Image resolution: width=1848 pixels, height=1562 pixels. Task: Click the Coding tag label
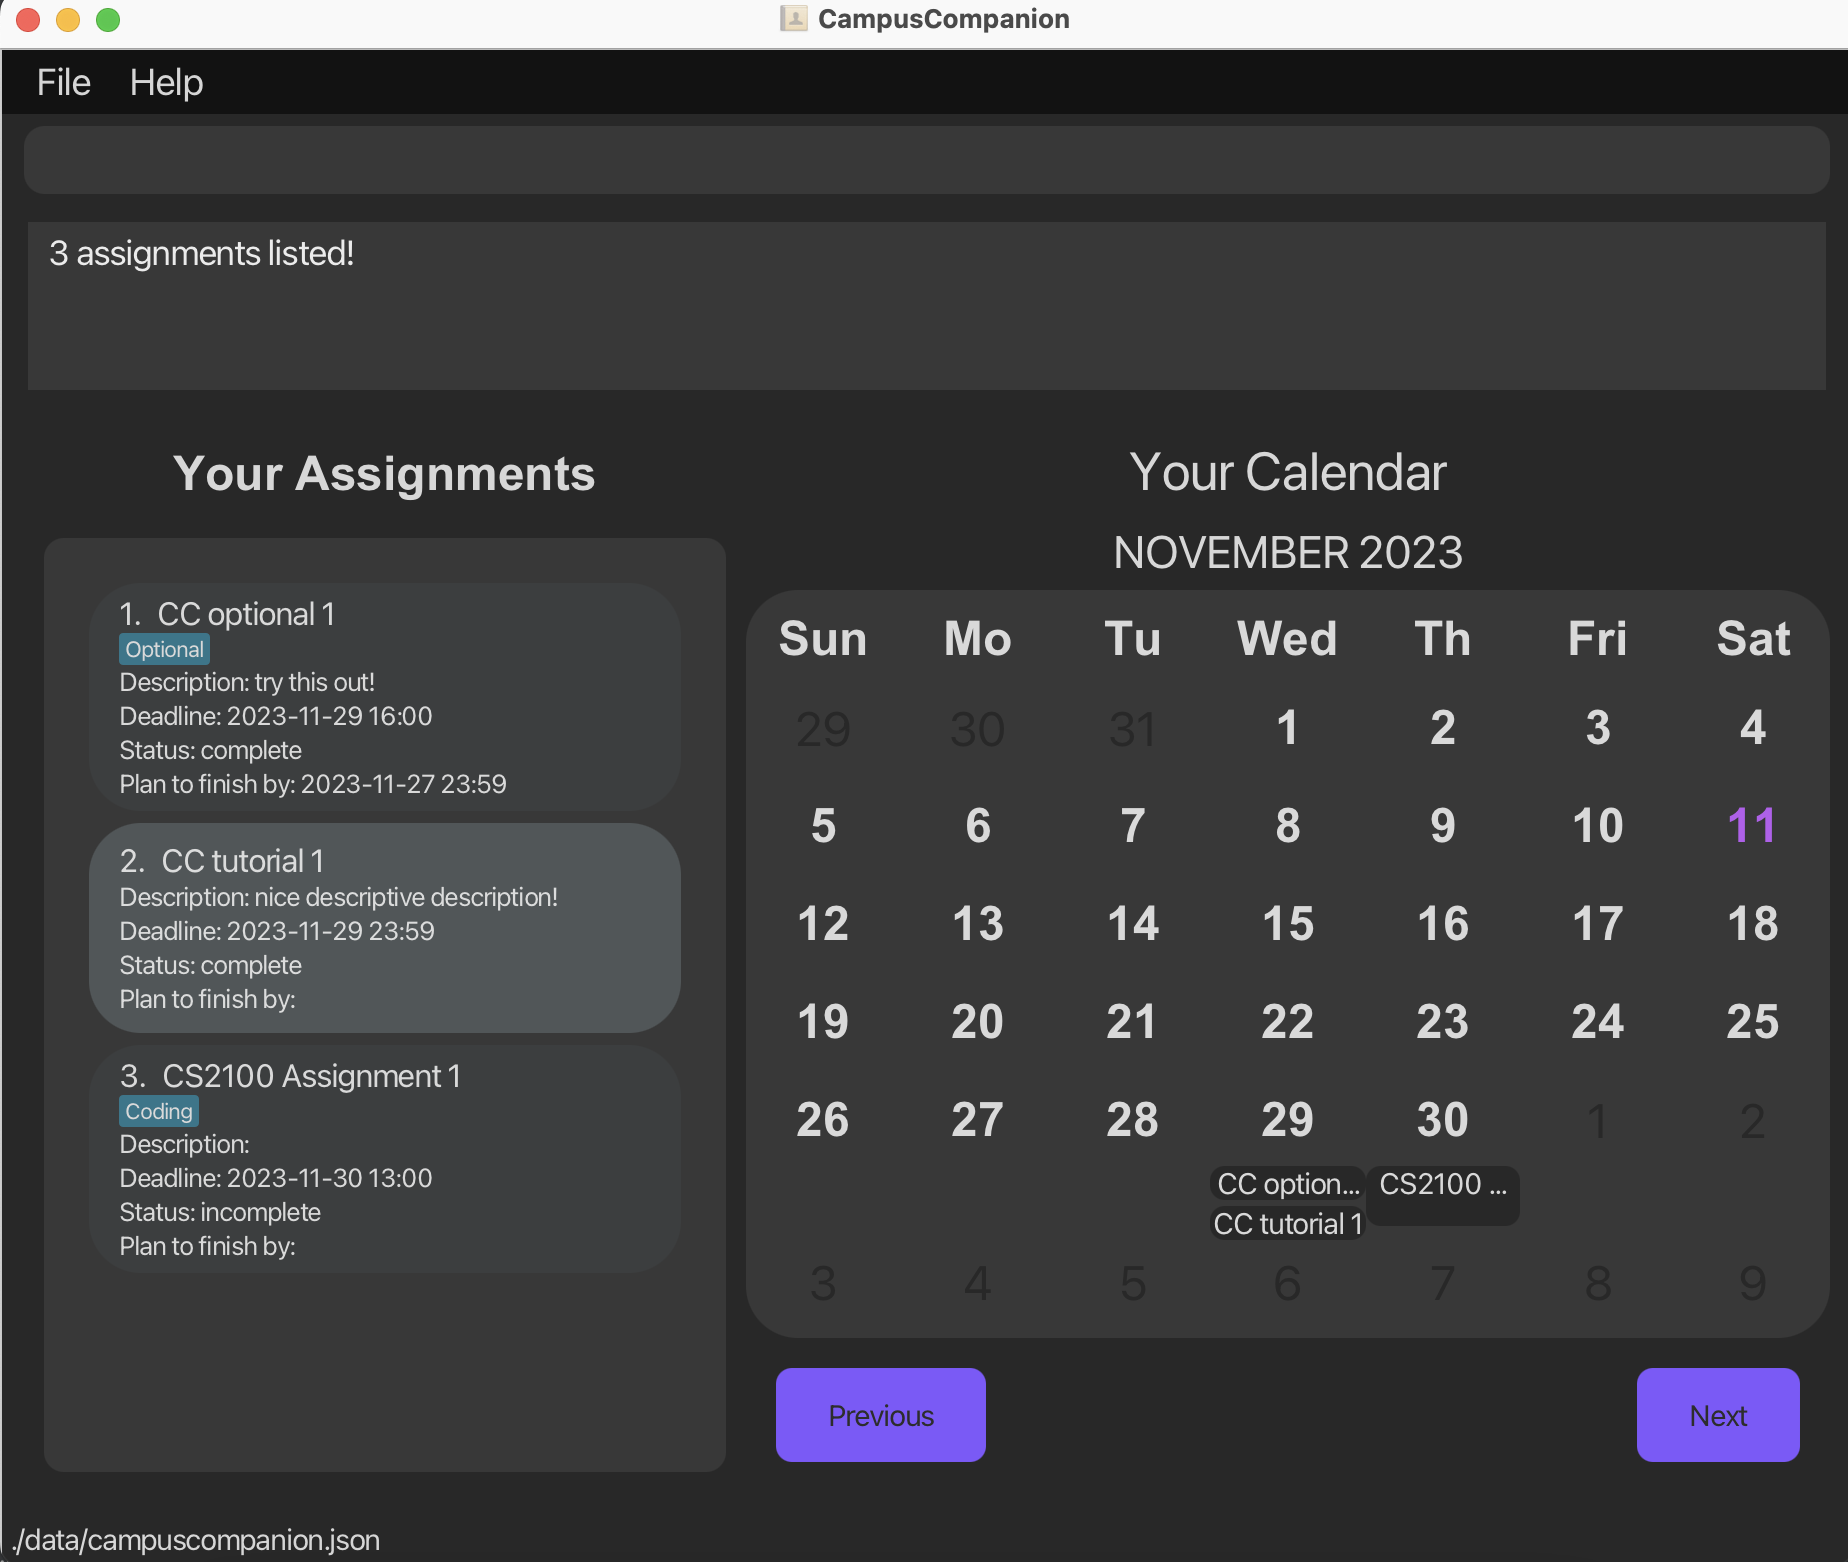[x=159, y=1111]
